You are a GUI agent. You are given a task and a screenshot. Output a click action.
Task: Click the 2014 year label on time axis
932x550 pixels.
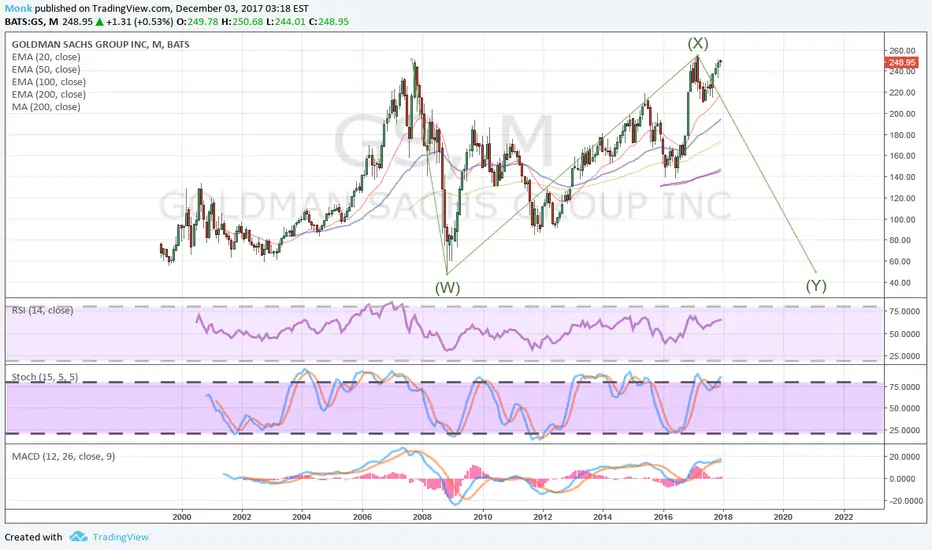(x=603, y=517)
